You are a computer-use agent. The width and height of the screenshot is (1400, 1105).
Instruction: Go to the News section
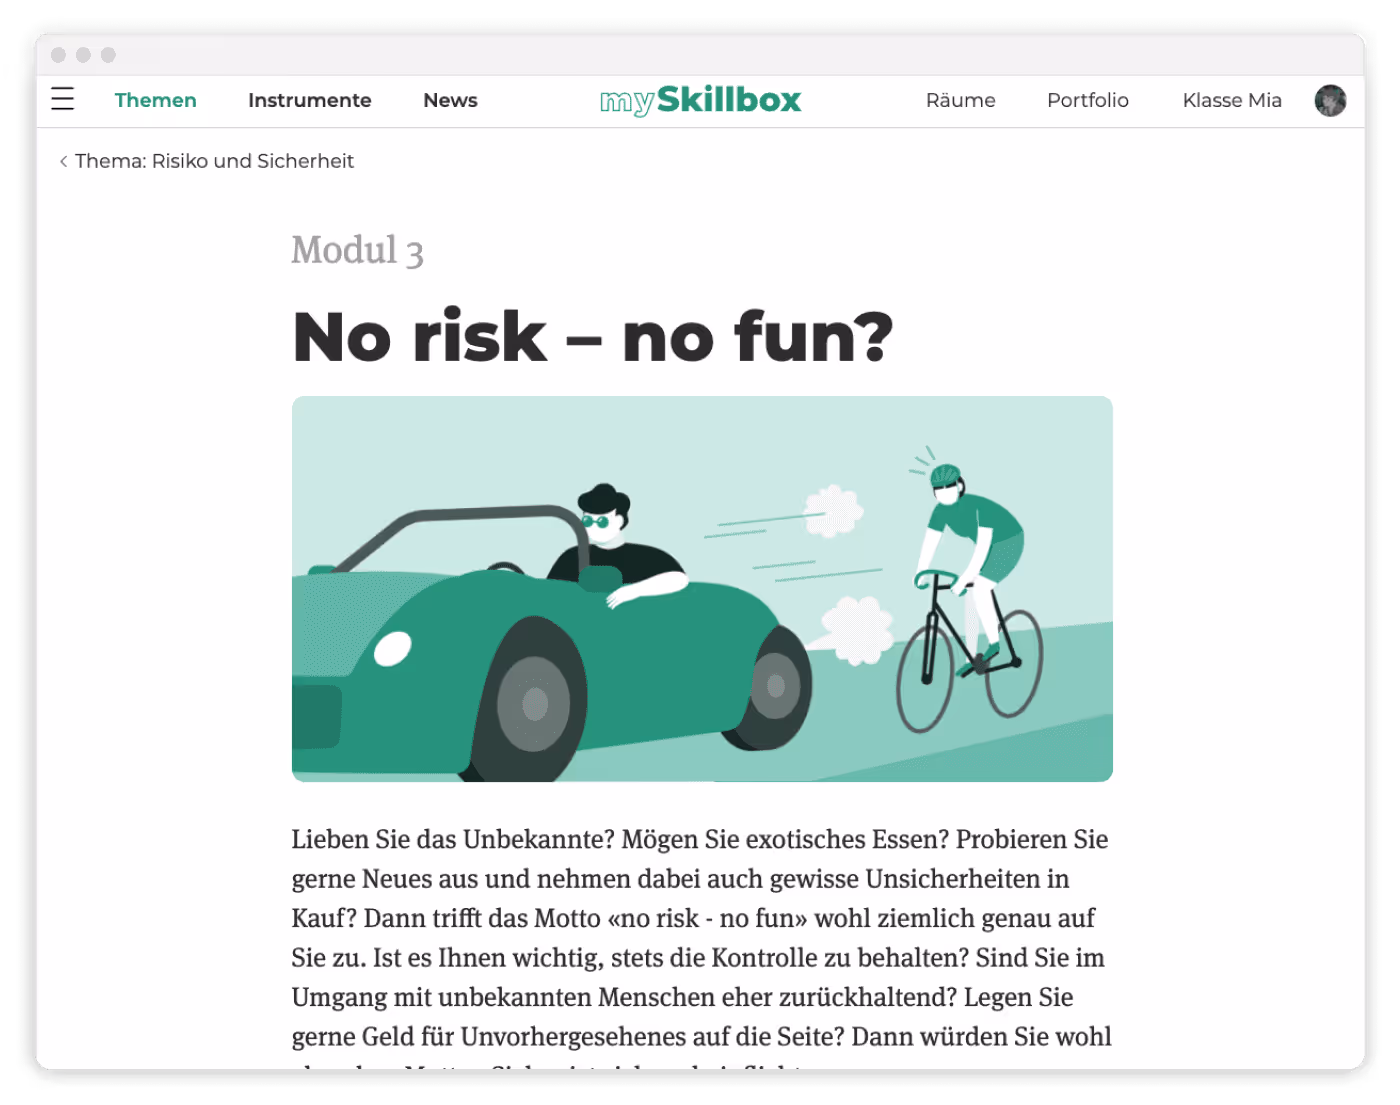point(450,100)
